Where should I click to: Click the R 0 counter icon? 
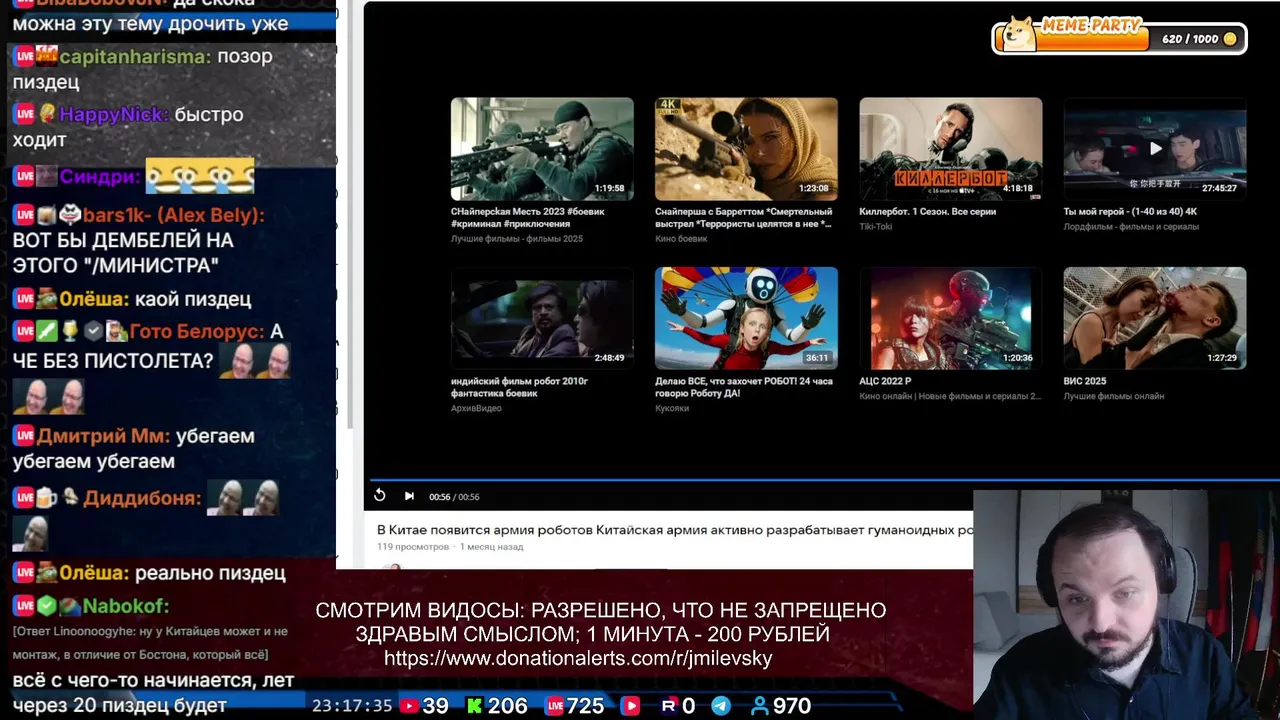coord(669,706)
